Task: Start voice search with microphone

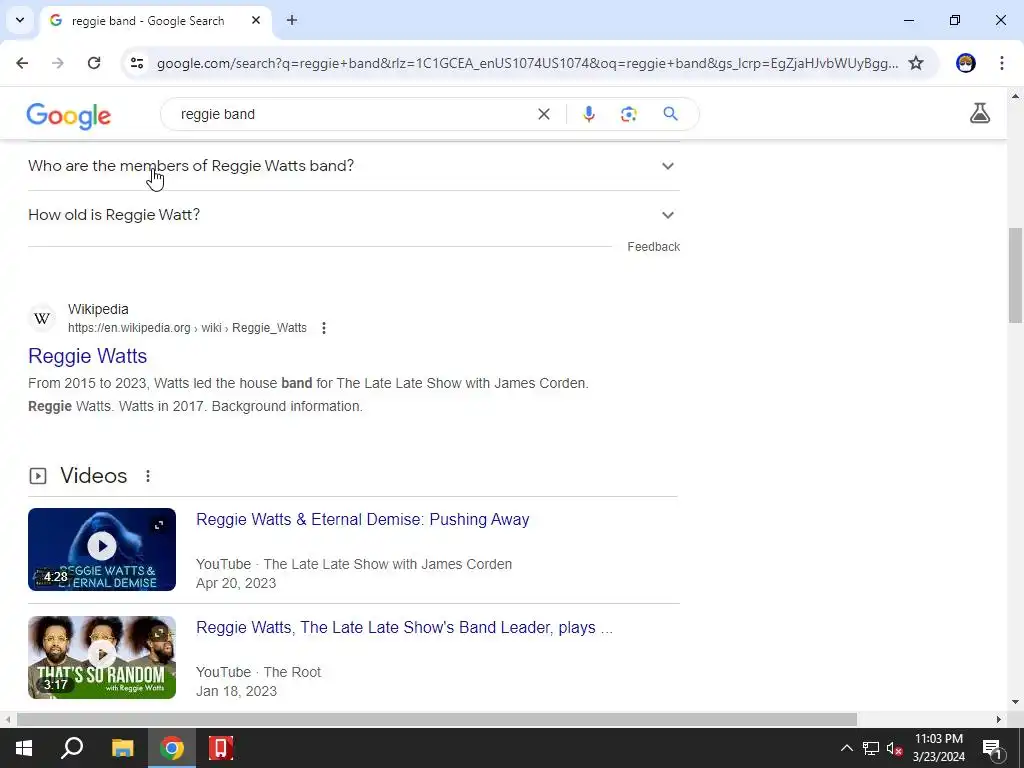Action: [588, 114]
